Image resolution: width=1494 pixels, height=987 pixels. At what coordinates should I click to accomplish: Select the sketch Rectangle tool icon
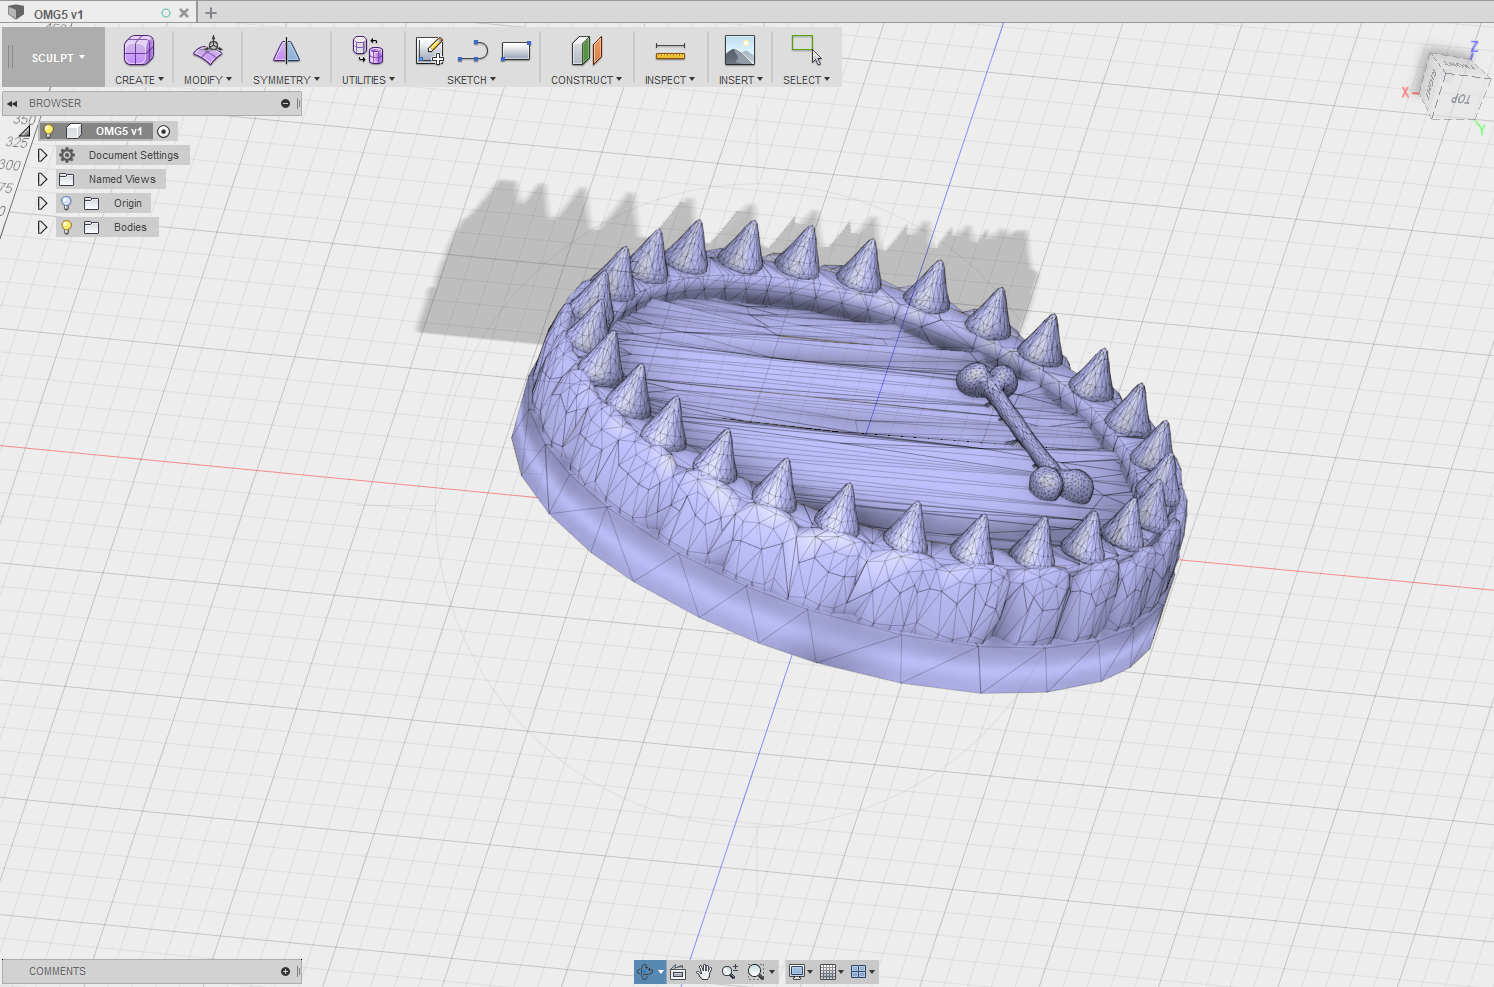point(516,51)
